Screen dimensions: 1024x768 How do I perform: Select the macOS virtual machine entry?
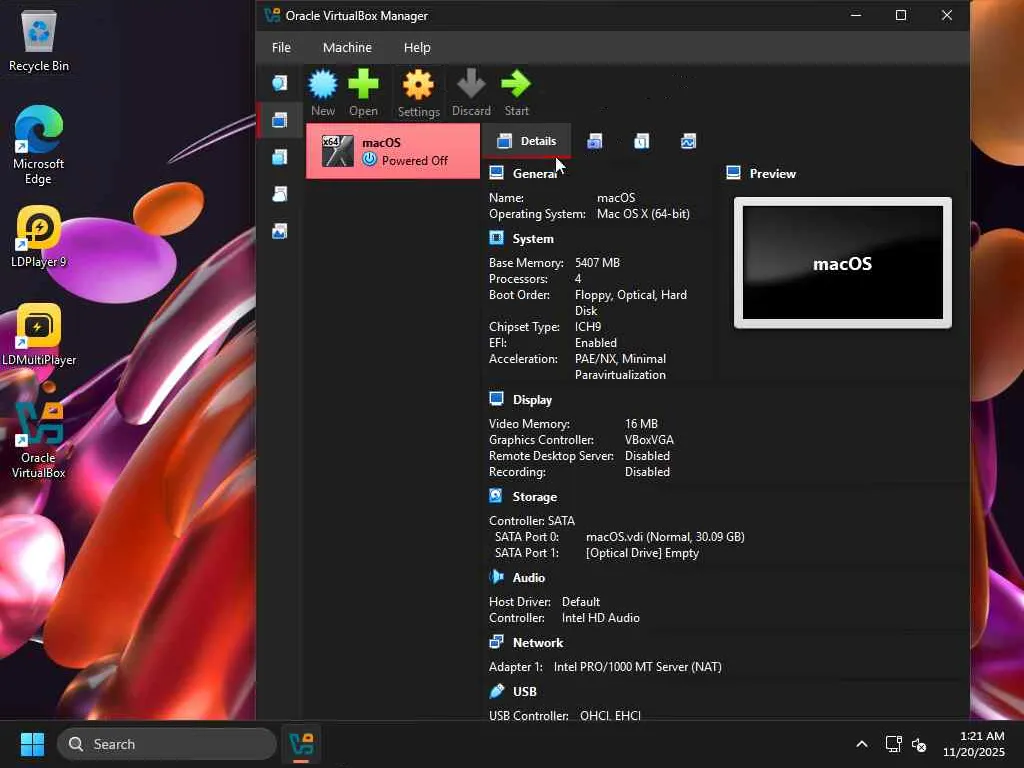click(x=392, y=152)
